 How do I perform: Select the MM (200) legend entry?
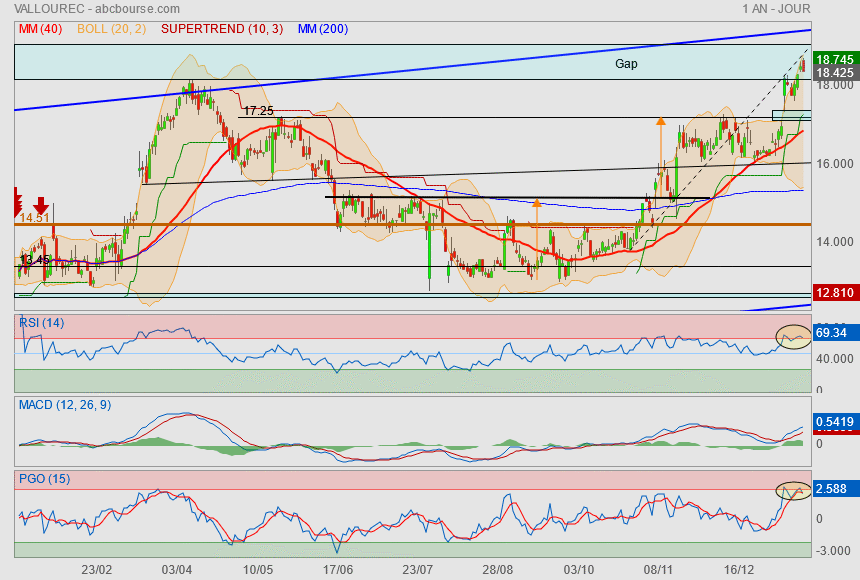point(323,29)
